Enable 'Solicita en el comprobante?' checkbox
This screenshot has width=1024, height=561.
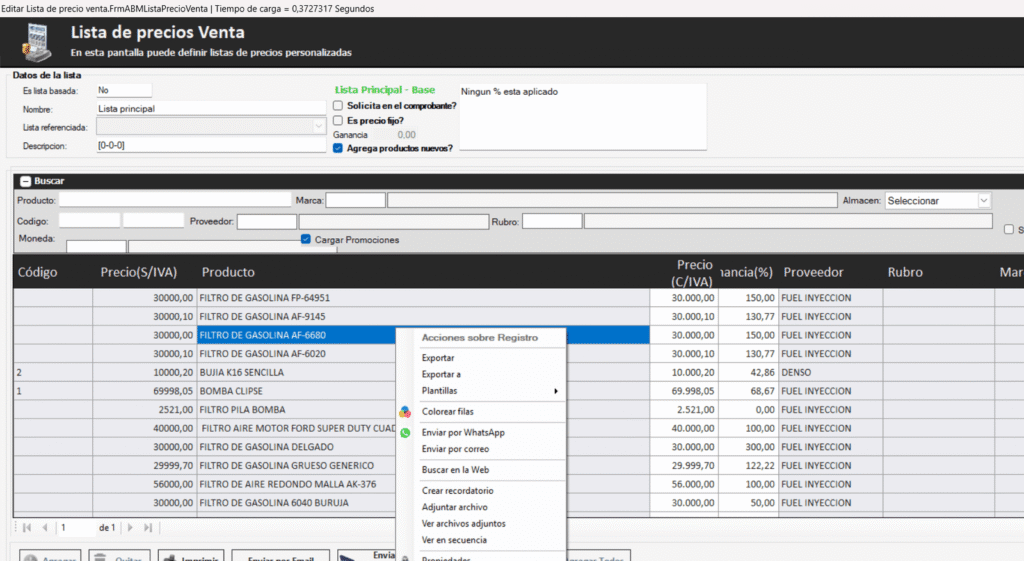coord(339,105)
